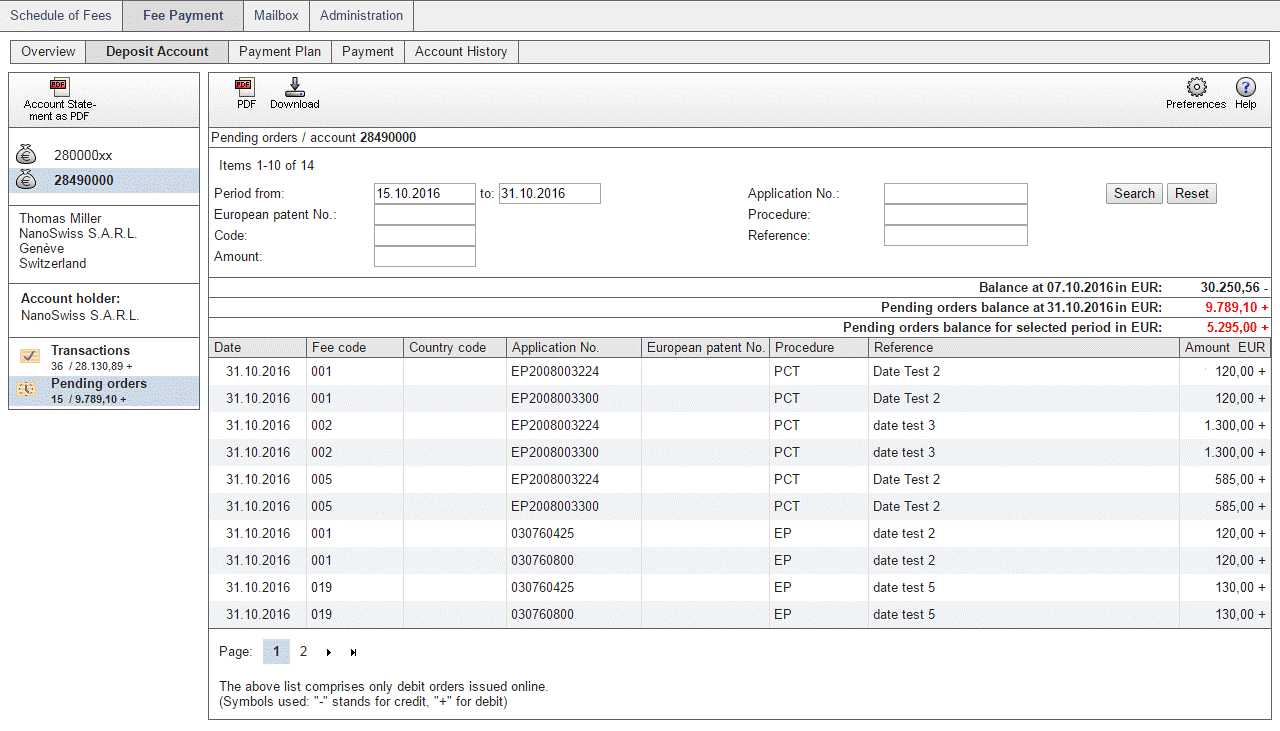Select the money bag icon for 280000xx

click(x=27, y=155)
